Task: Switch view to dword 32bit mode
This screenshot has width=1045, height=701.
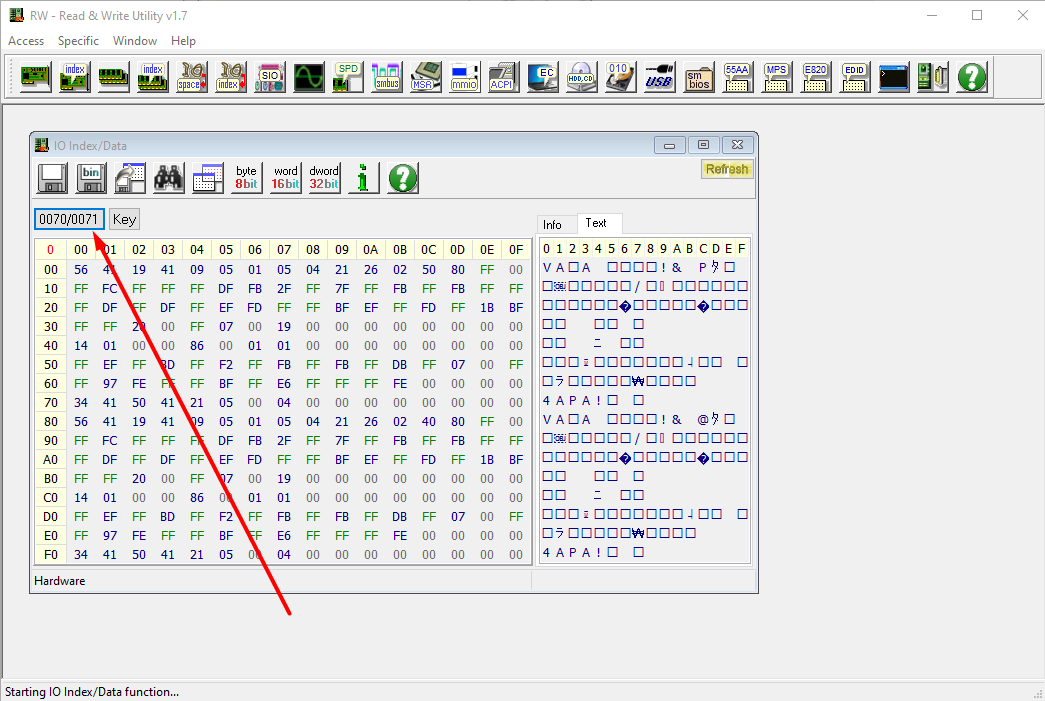Action: [x=324, y=178]
